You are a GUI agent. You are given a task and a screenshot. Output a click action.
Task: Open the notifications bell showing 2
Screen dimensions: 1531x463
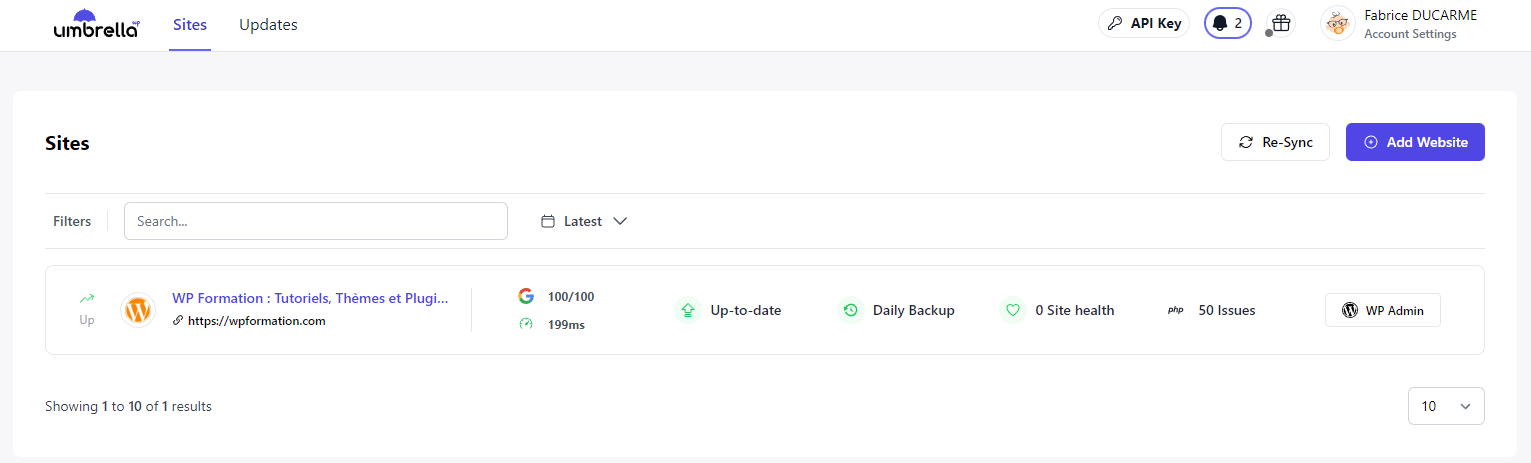pyautogui.click(x=1227, y=23)
